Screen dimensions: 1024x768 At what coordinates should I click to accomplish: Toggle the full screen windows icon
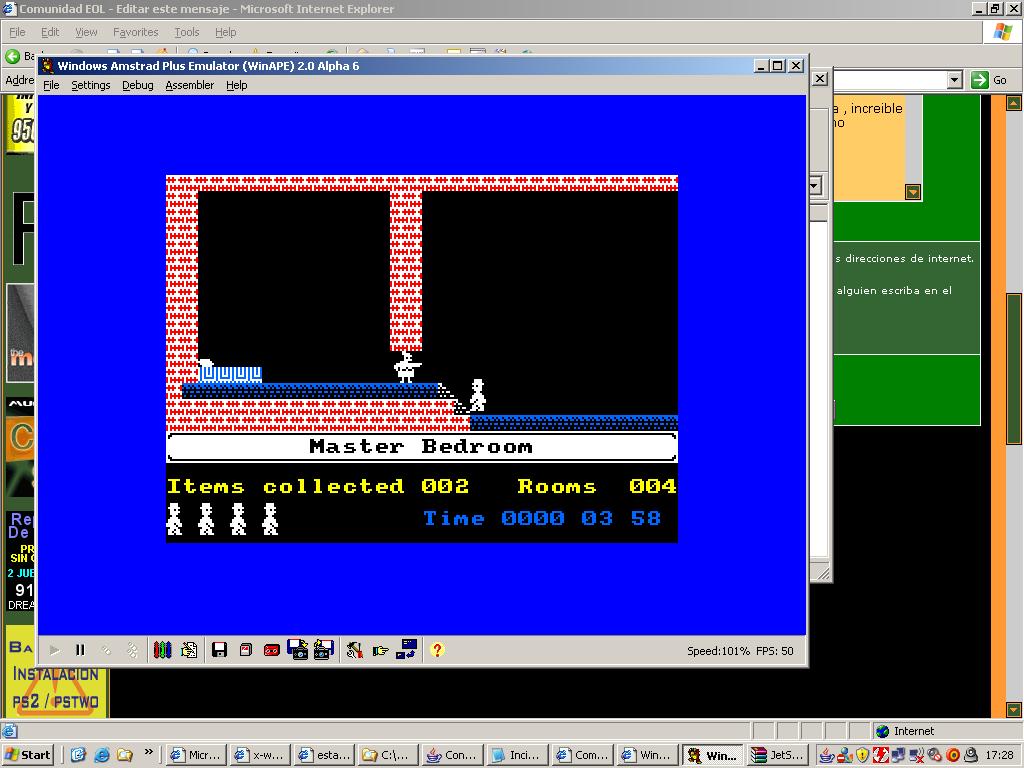pyautogui.click(x=406, y=649)
